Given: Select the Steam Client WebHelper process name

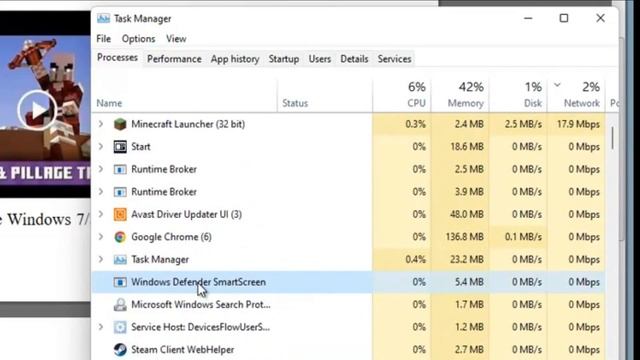Looking at the screenshot, I should pyautogui.click(x=182, y=350).
